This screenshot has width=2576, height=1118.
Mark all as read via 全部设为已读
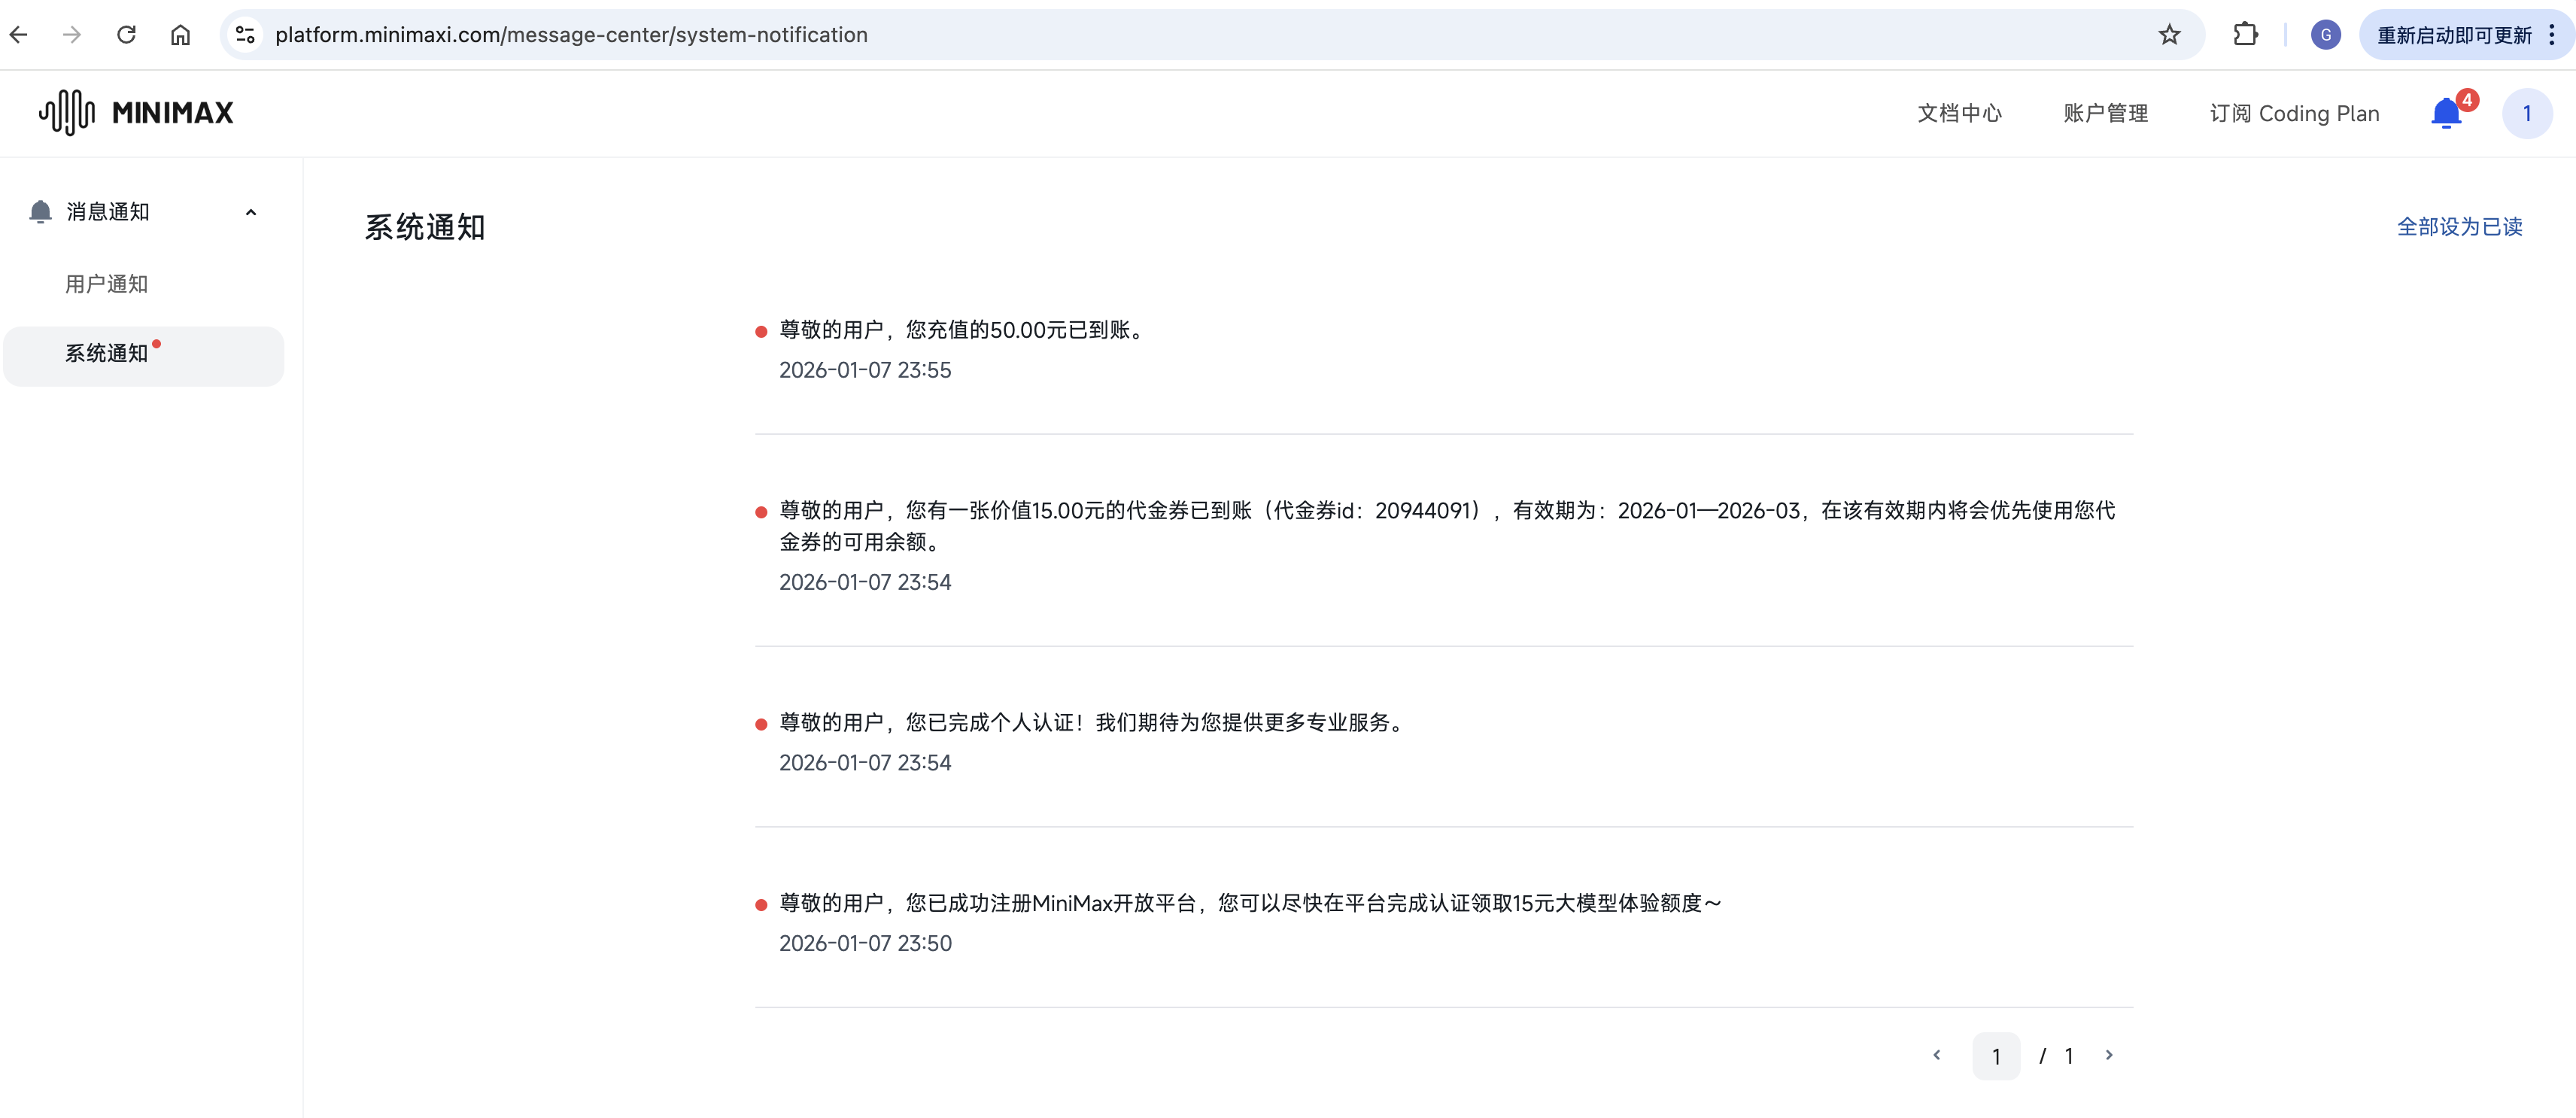pos(2459,227)
